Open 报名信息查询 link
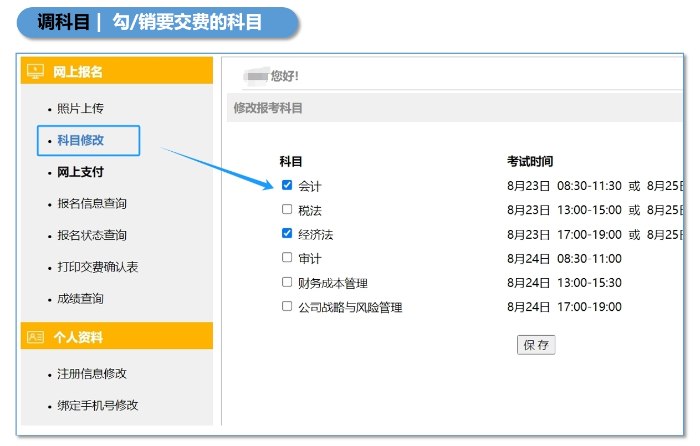 [x=92, y=204]
